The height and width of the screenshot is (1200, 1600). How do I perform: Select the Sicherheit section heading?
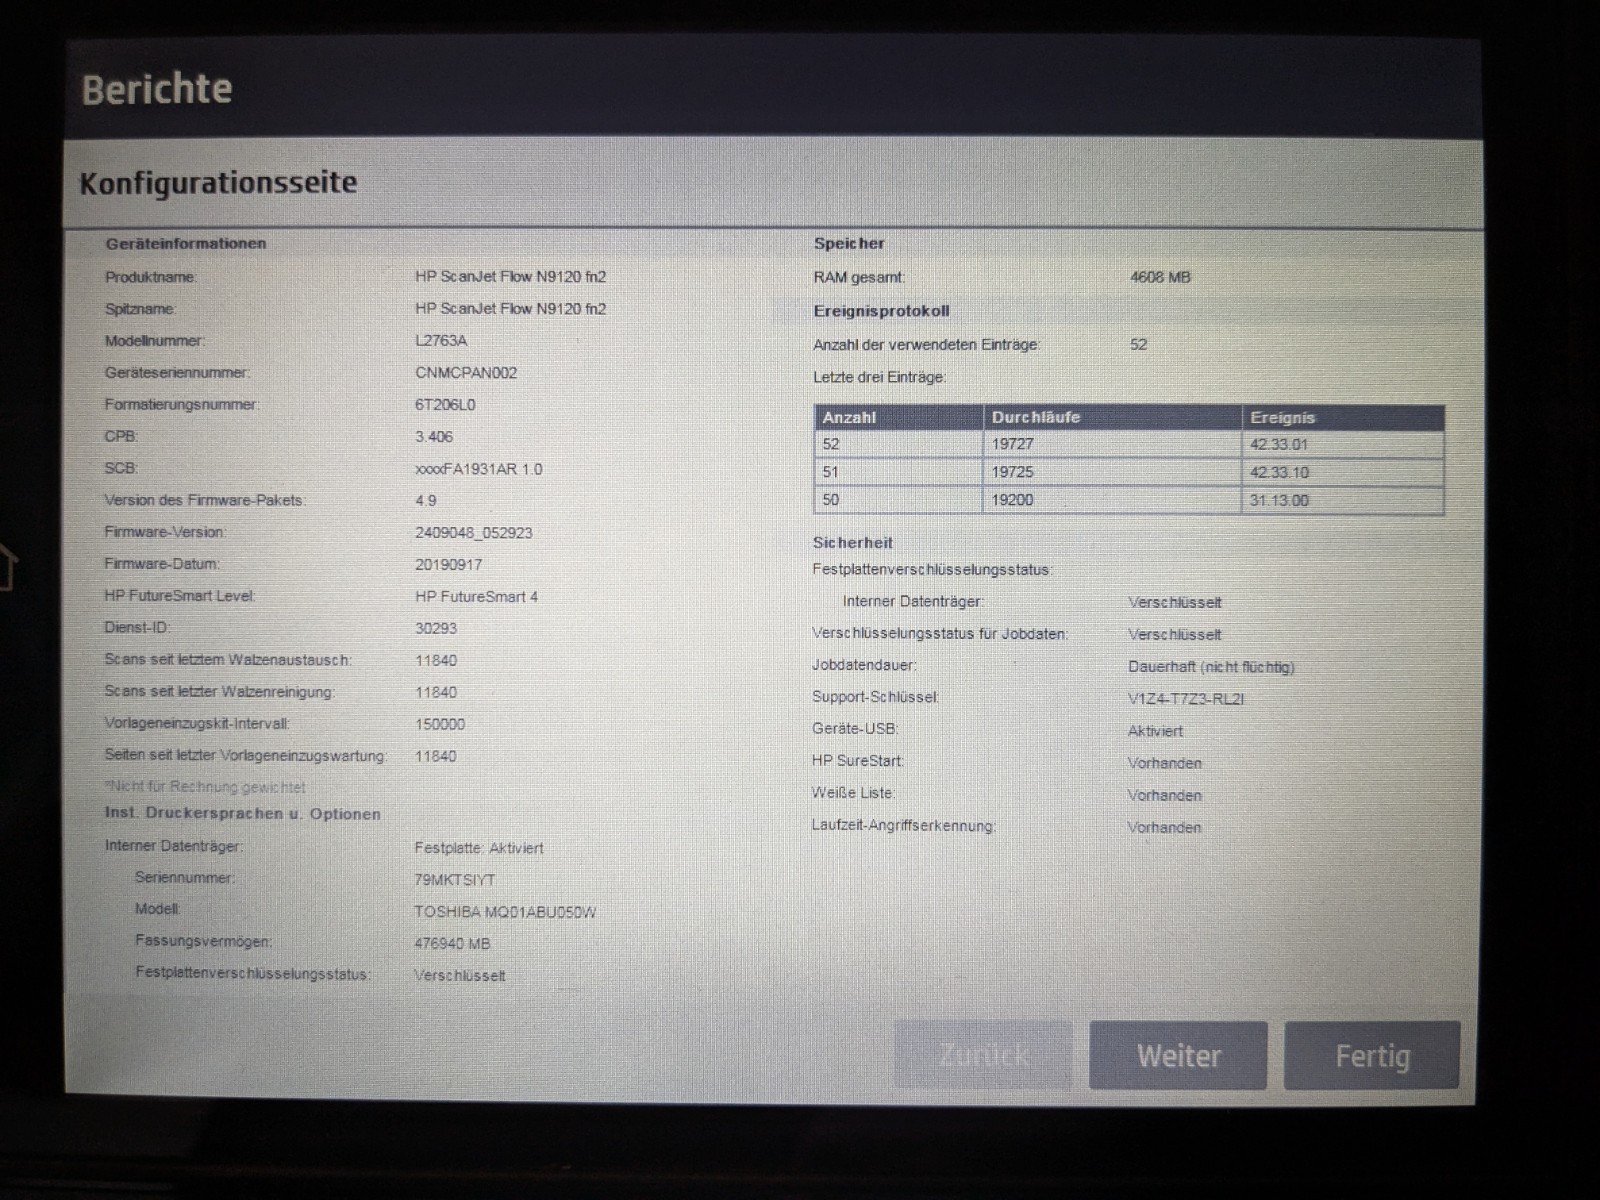[852, 543]
